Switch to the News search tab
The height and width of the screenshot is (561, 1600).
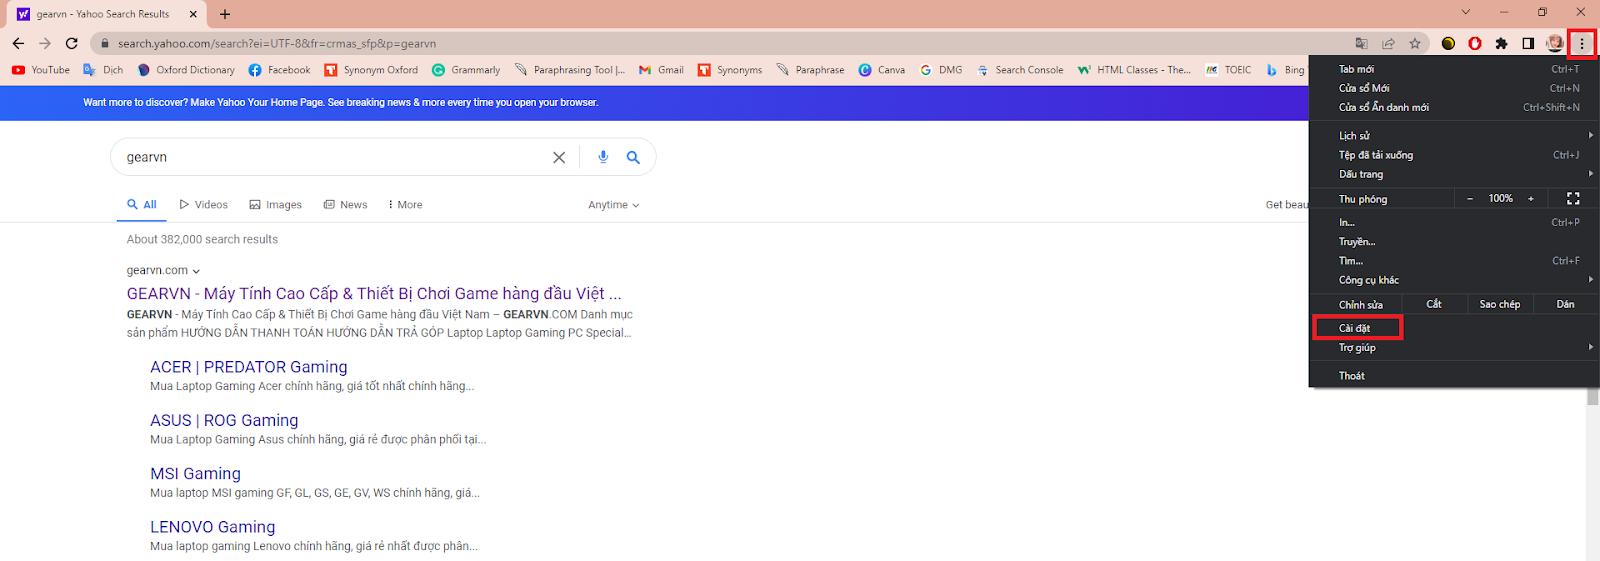click(x=346, y=205)
